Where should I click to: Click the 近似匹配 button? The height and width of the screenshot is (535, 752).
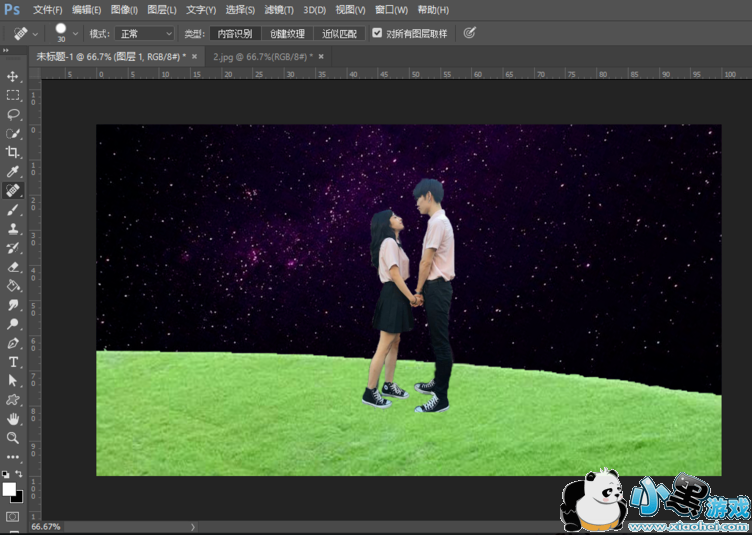click(339, 33)
